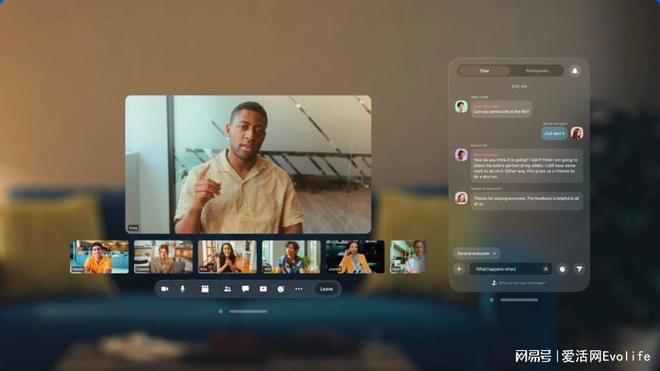
Task: Expand the Send to everyone dropdown
Action: tap(476, 254)
